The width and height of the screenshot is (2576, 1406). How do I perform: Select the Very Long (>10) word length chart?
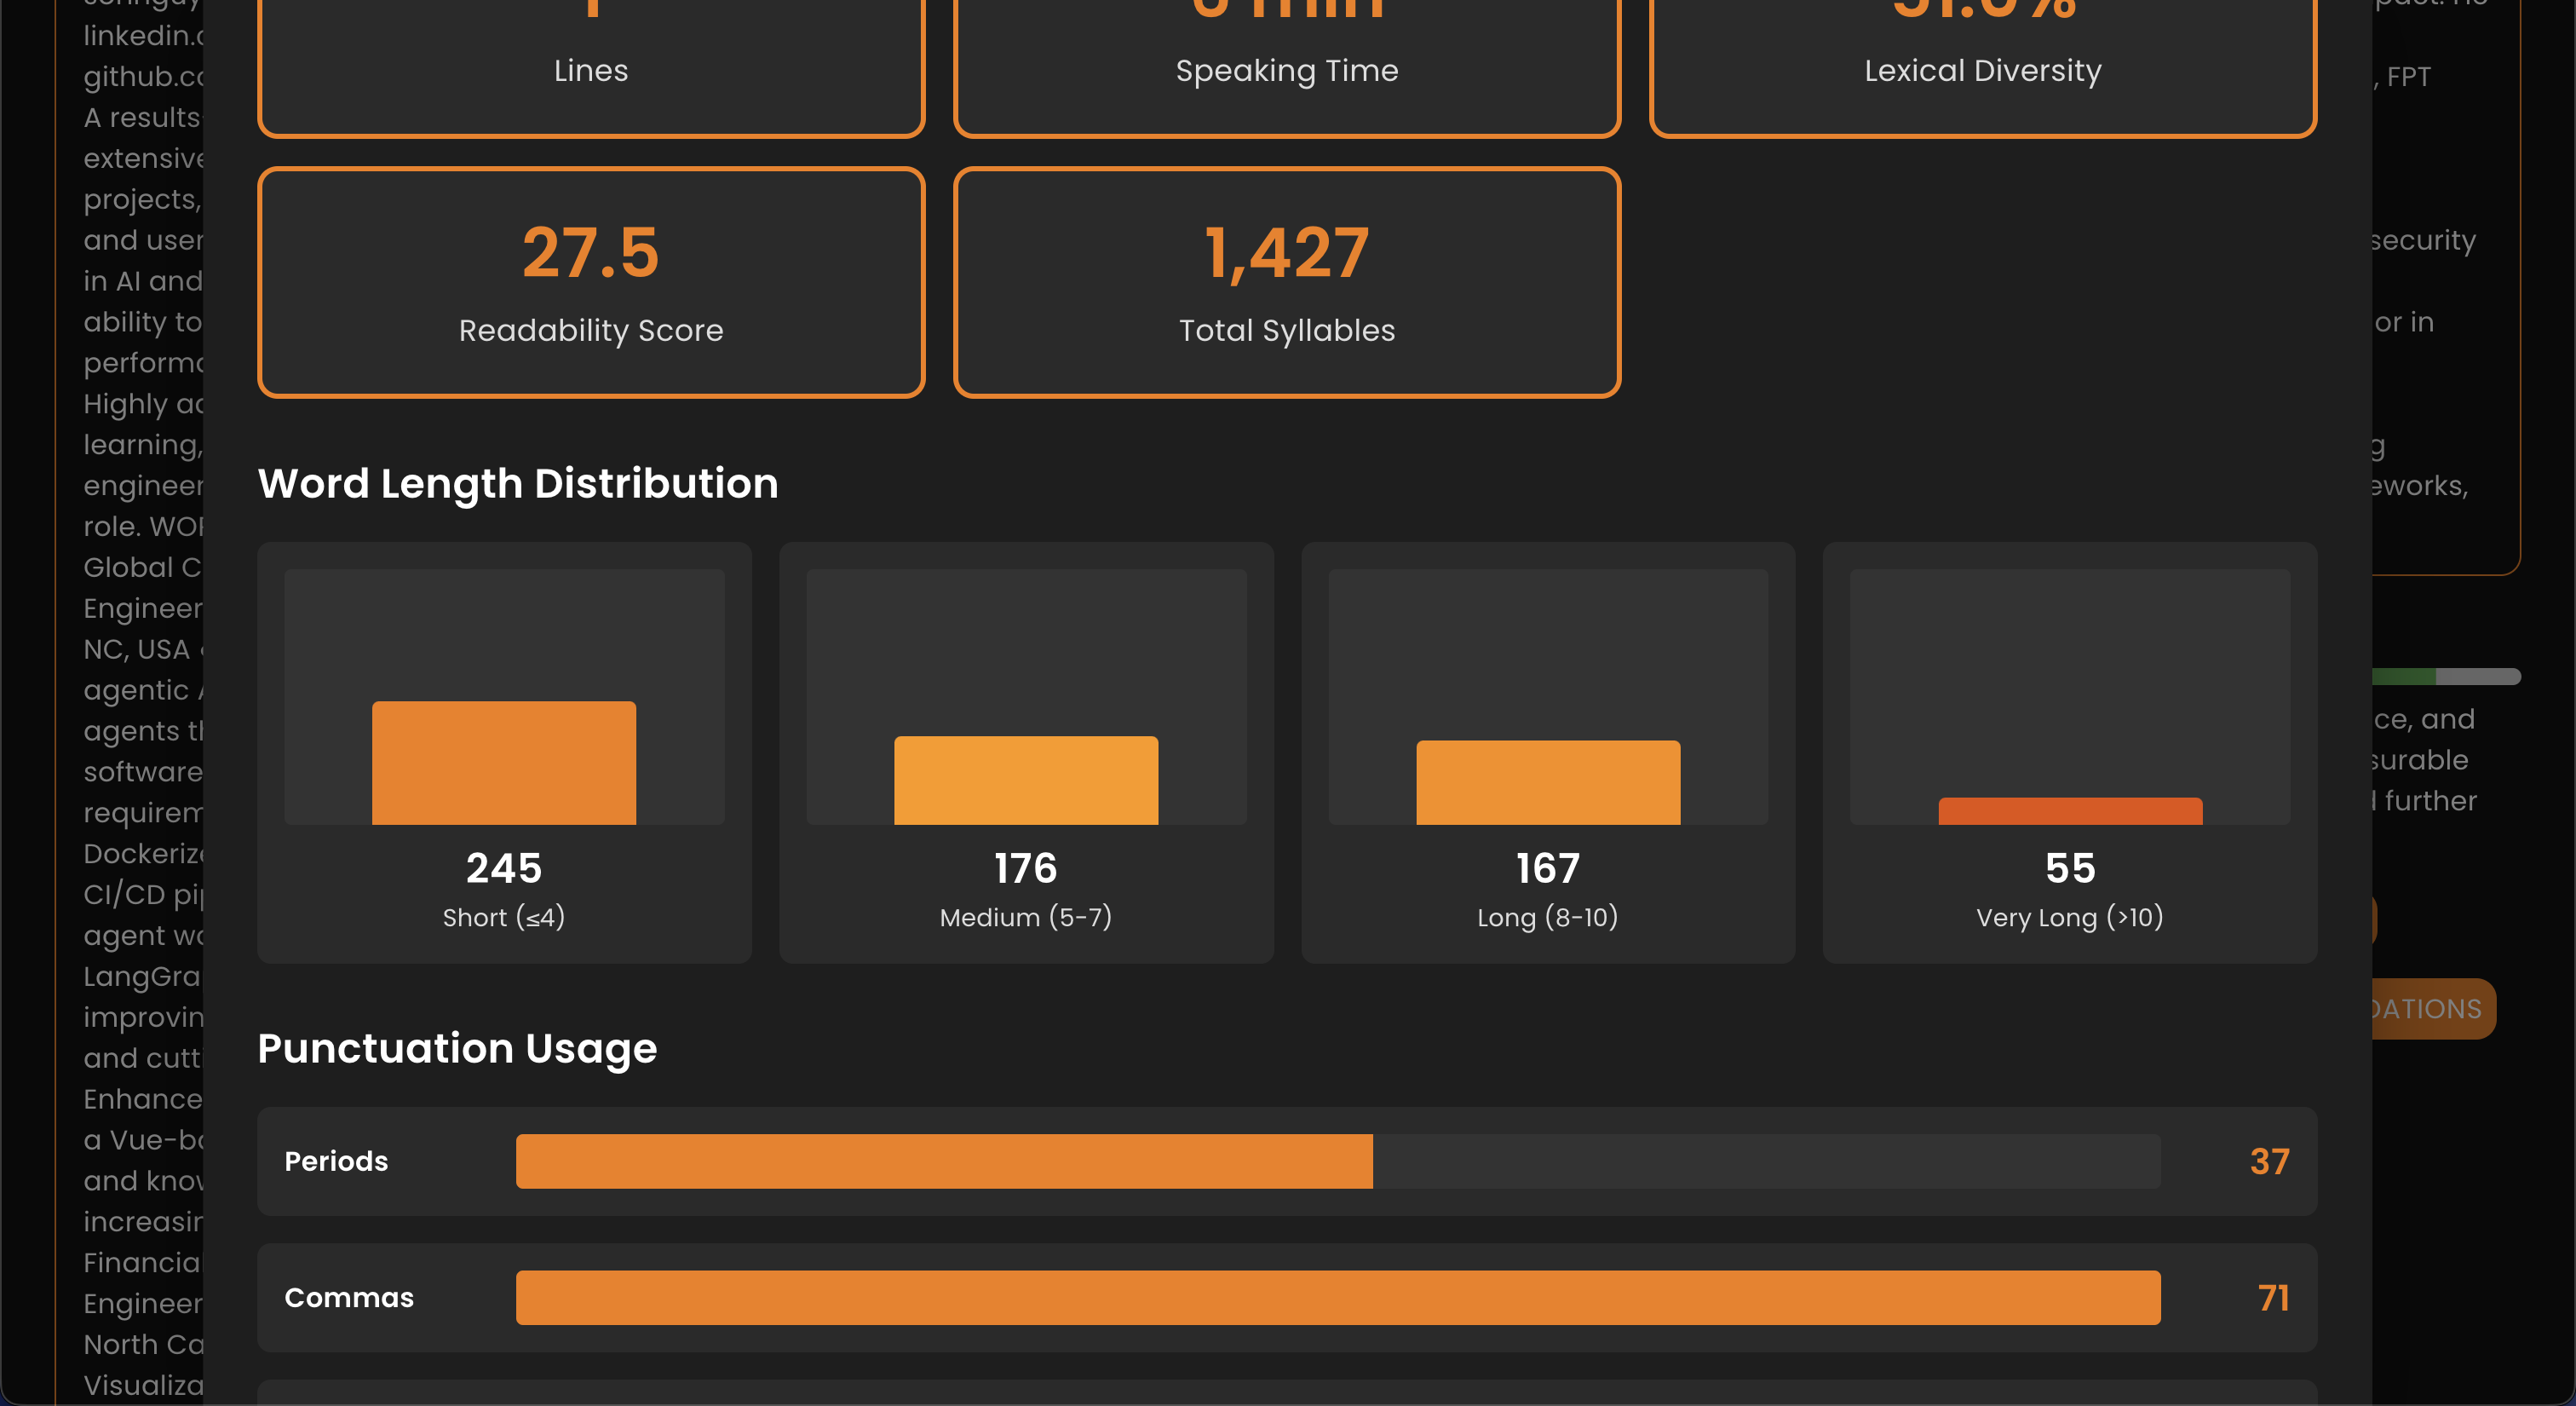pos(2070,753)
